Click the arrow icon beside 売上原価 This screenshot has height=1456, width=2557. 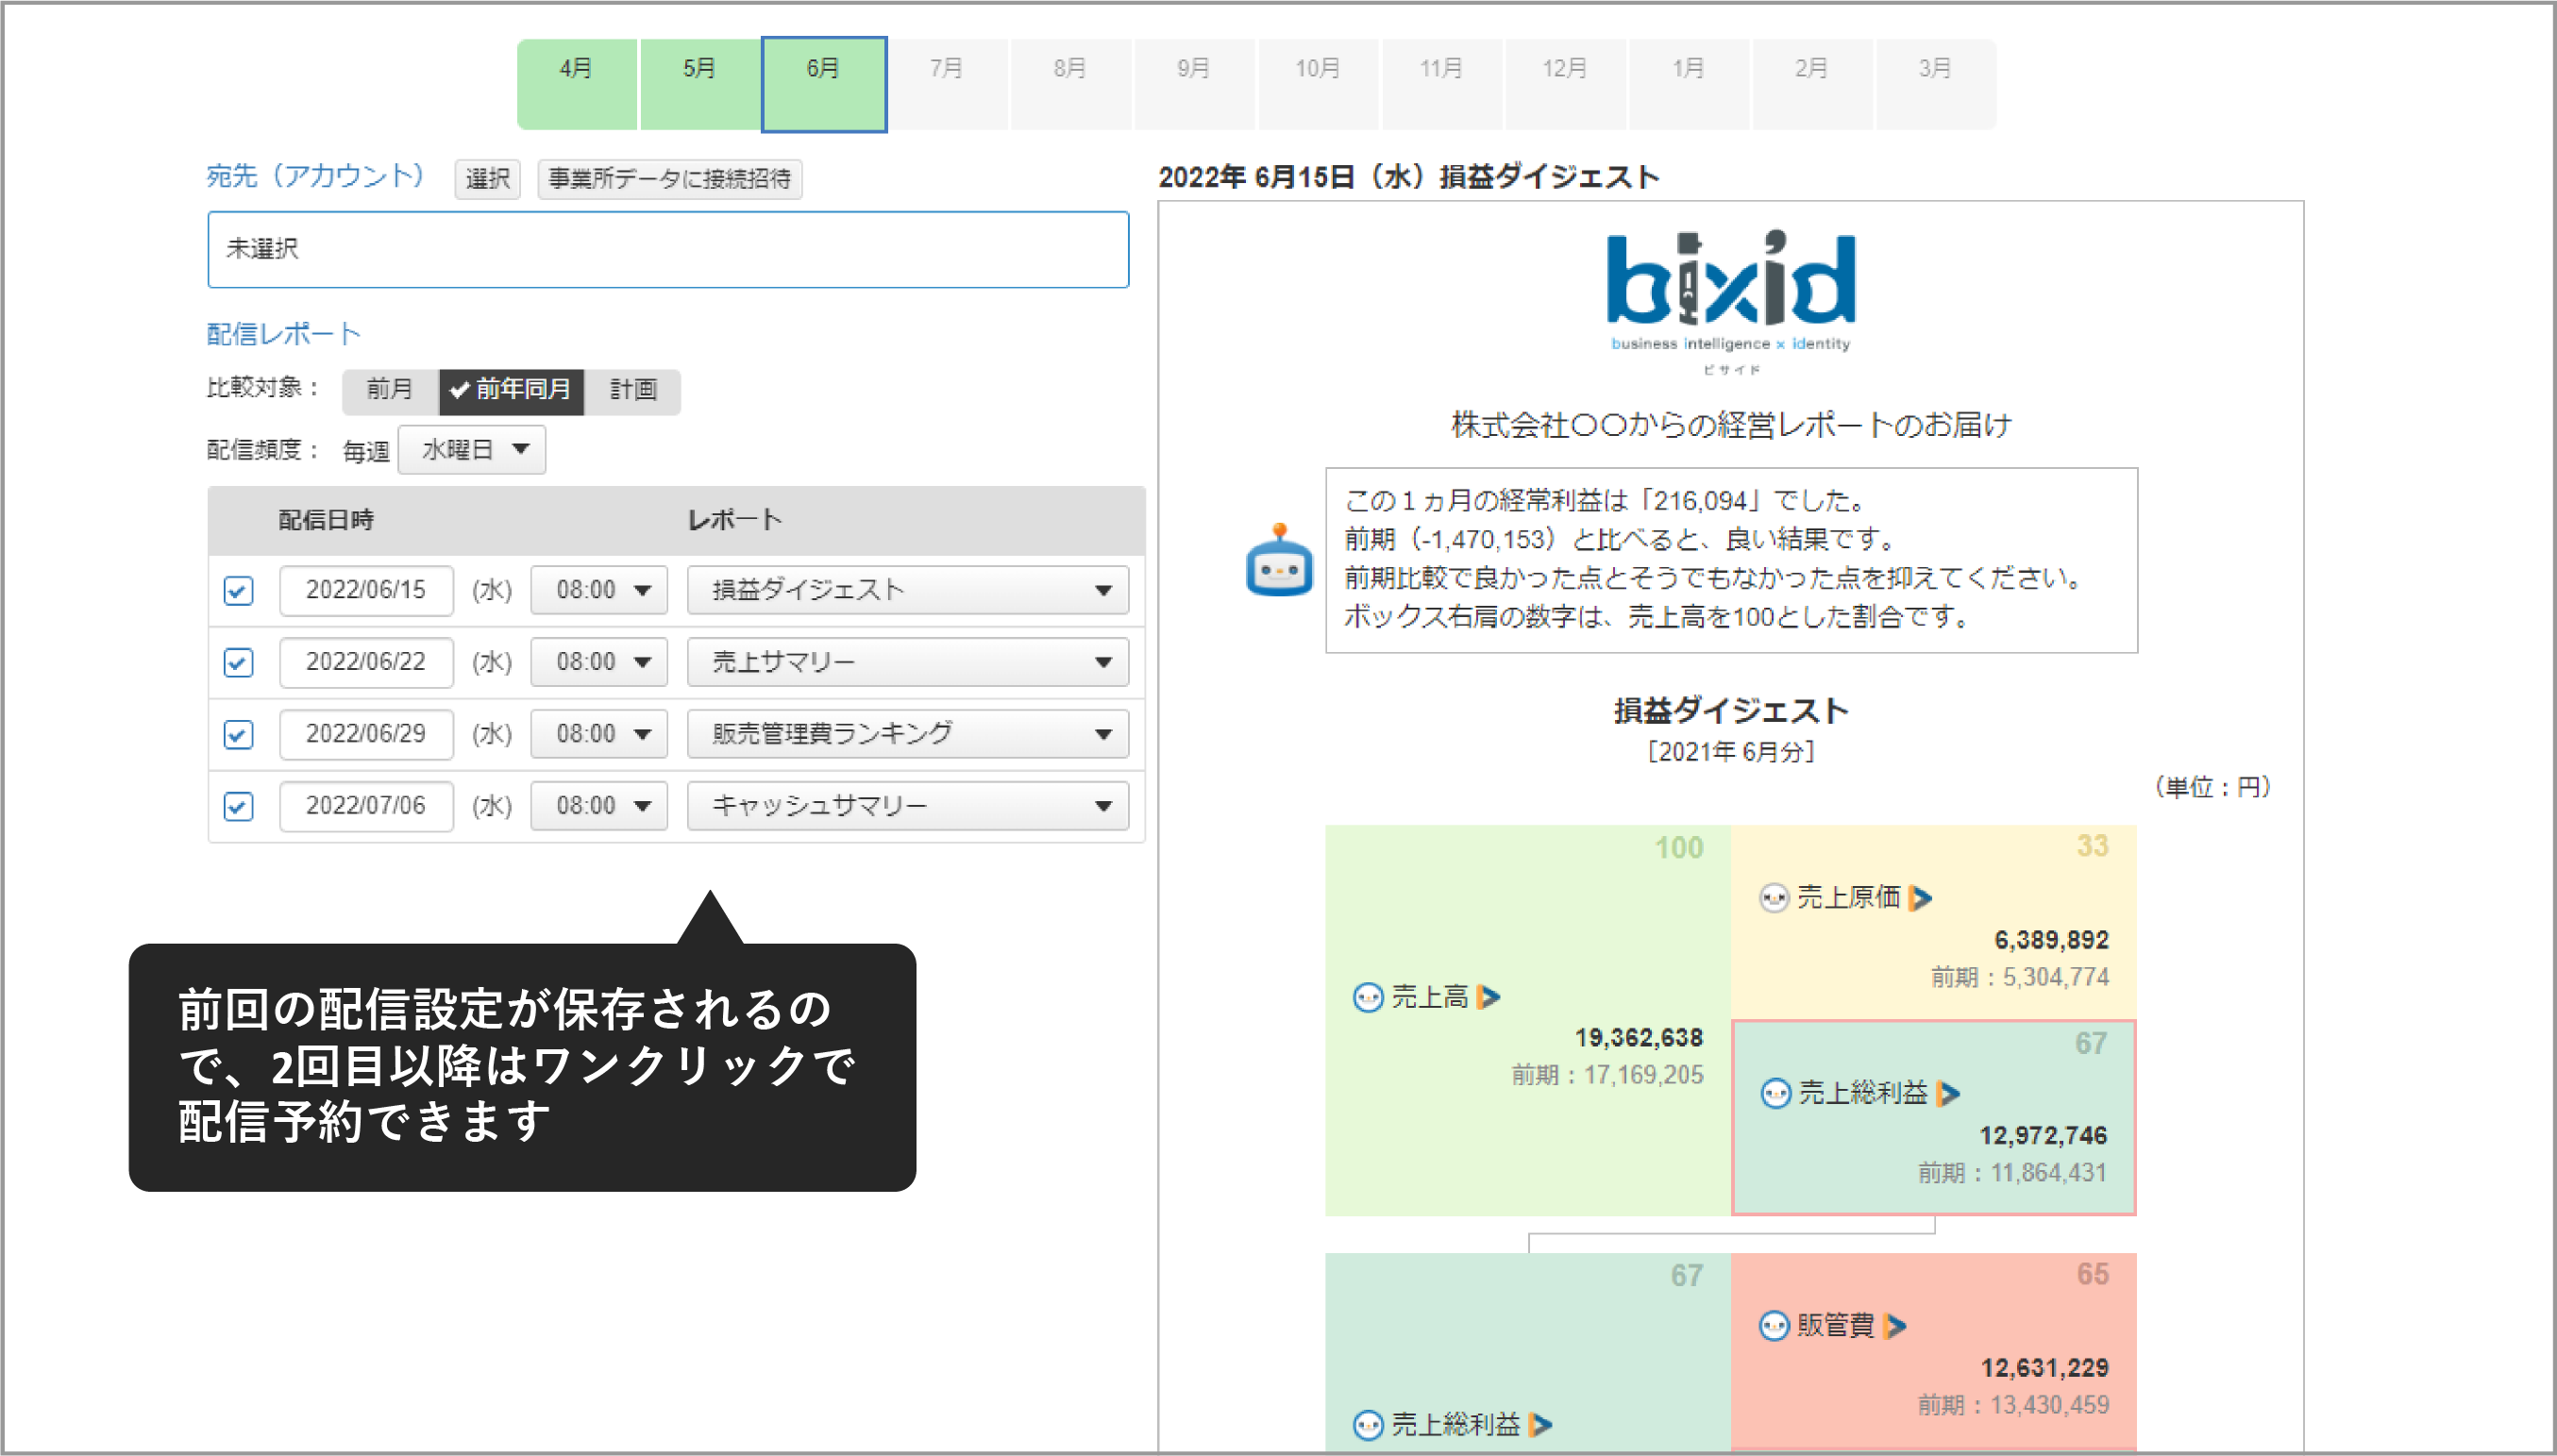coord(1920,897)
